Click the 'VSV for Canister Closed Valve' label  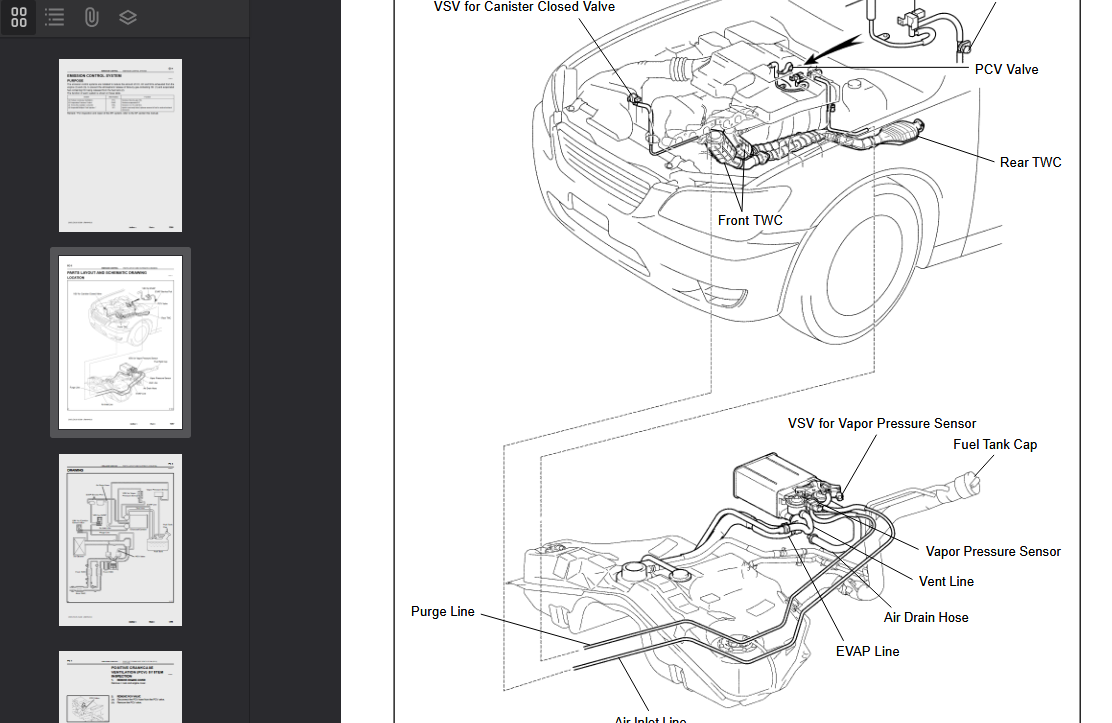tap(524, 7)
